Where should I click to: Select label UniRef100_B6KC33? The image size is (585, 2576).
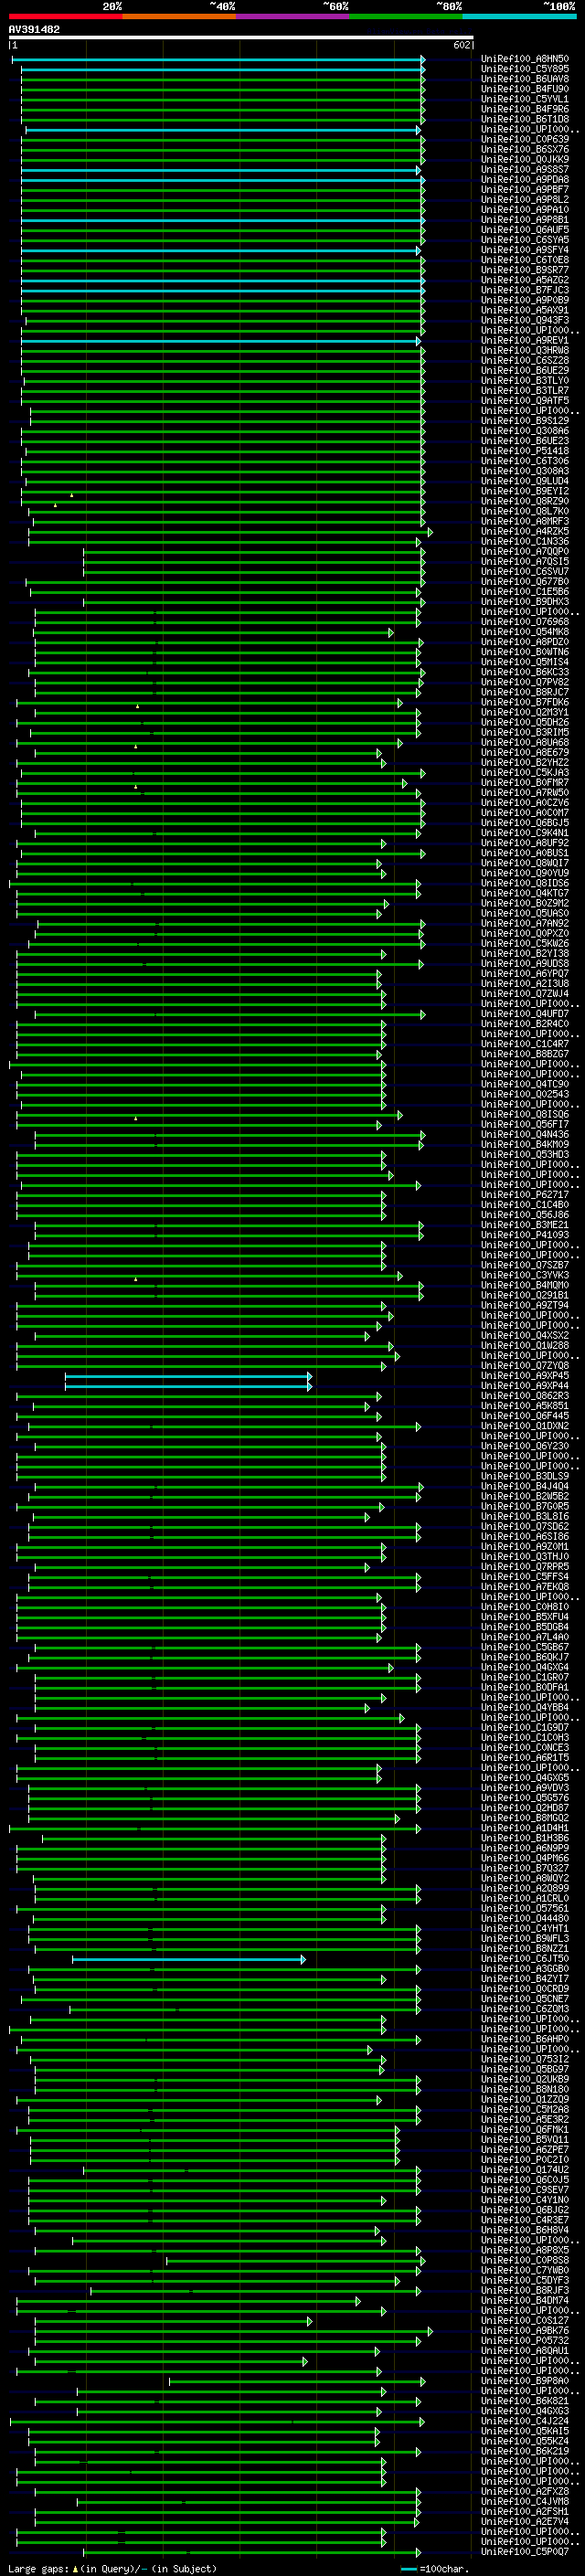(525, 672)
